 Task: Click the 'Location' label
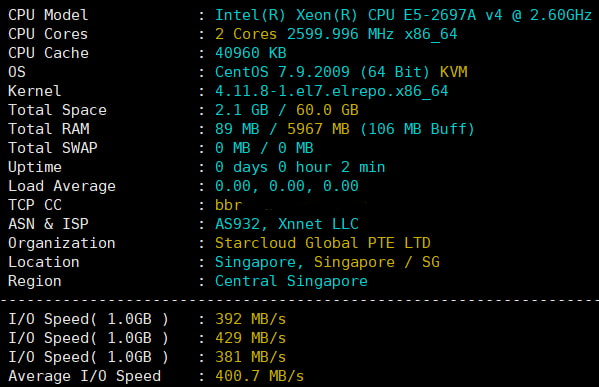44,262
